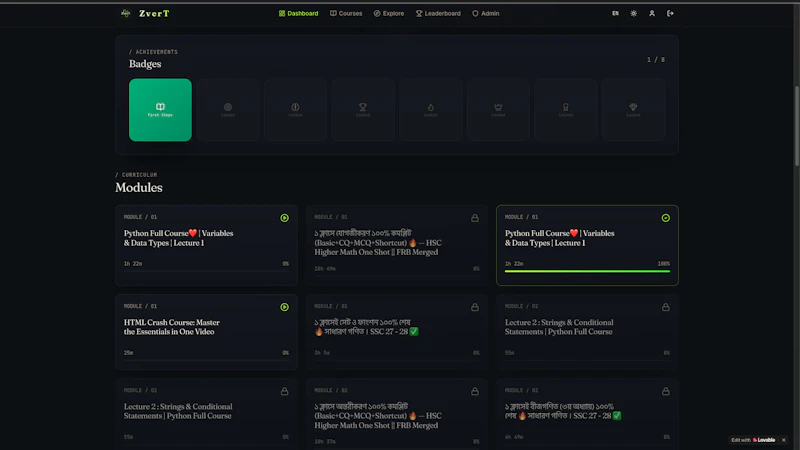Open the Edit with Lovable link
This screenshot has width=800, height=450.
pyautogui.click(x=753, y=440)
